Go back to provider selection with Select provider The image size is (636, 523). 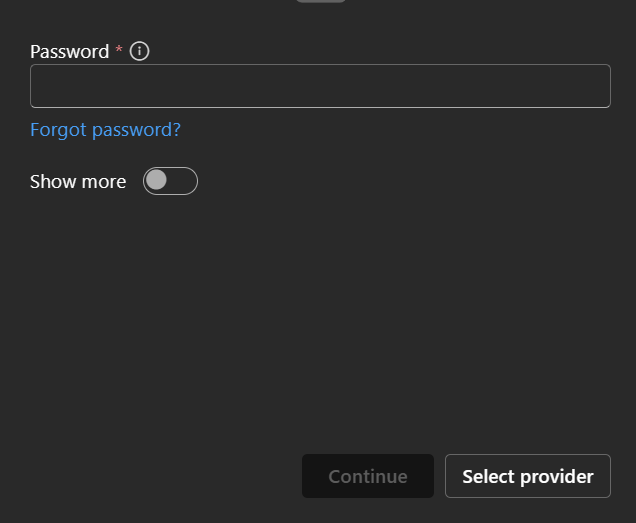pos(527,476)
